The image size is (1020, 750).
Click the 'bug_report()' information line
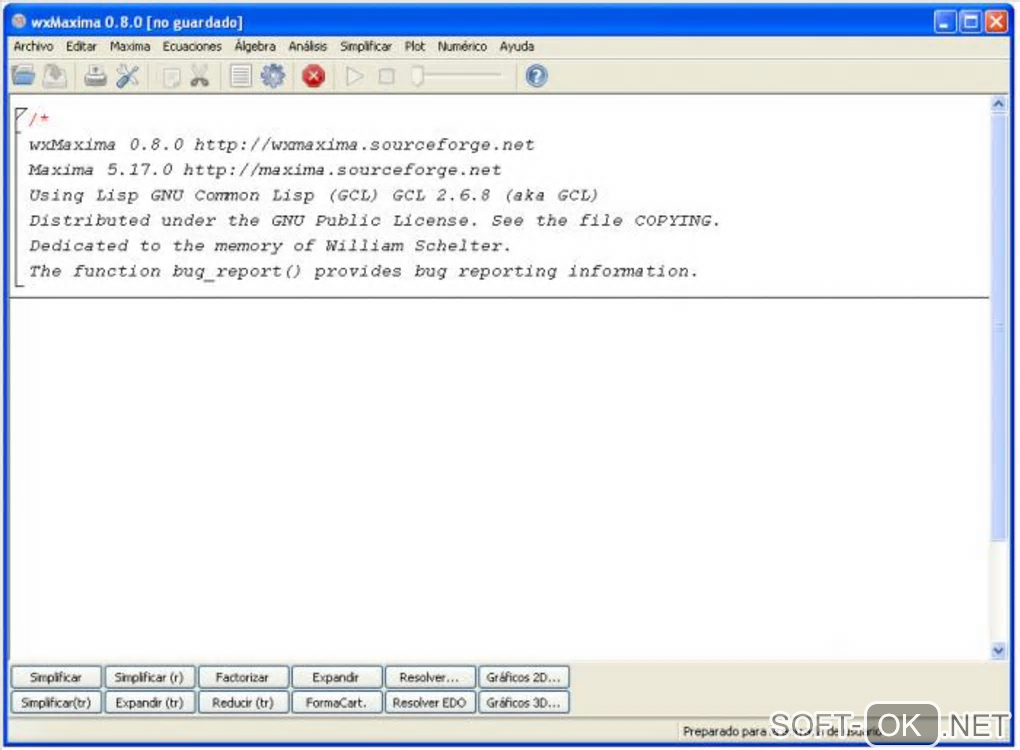[x=363, y=271]
